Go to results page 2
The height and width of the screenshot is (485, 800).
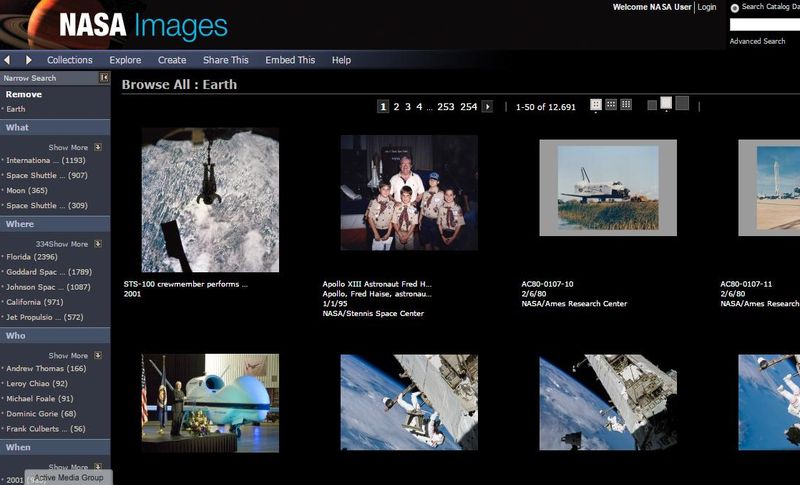(396, 107)
